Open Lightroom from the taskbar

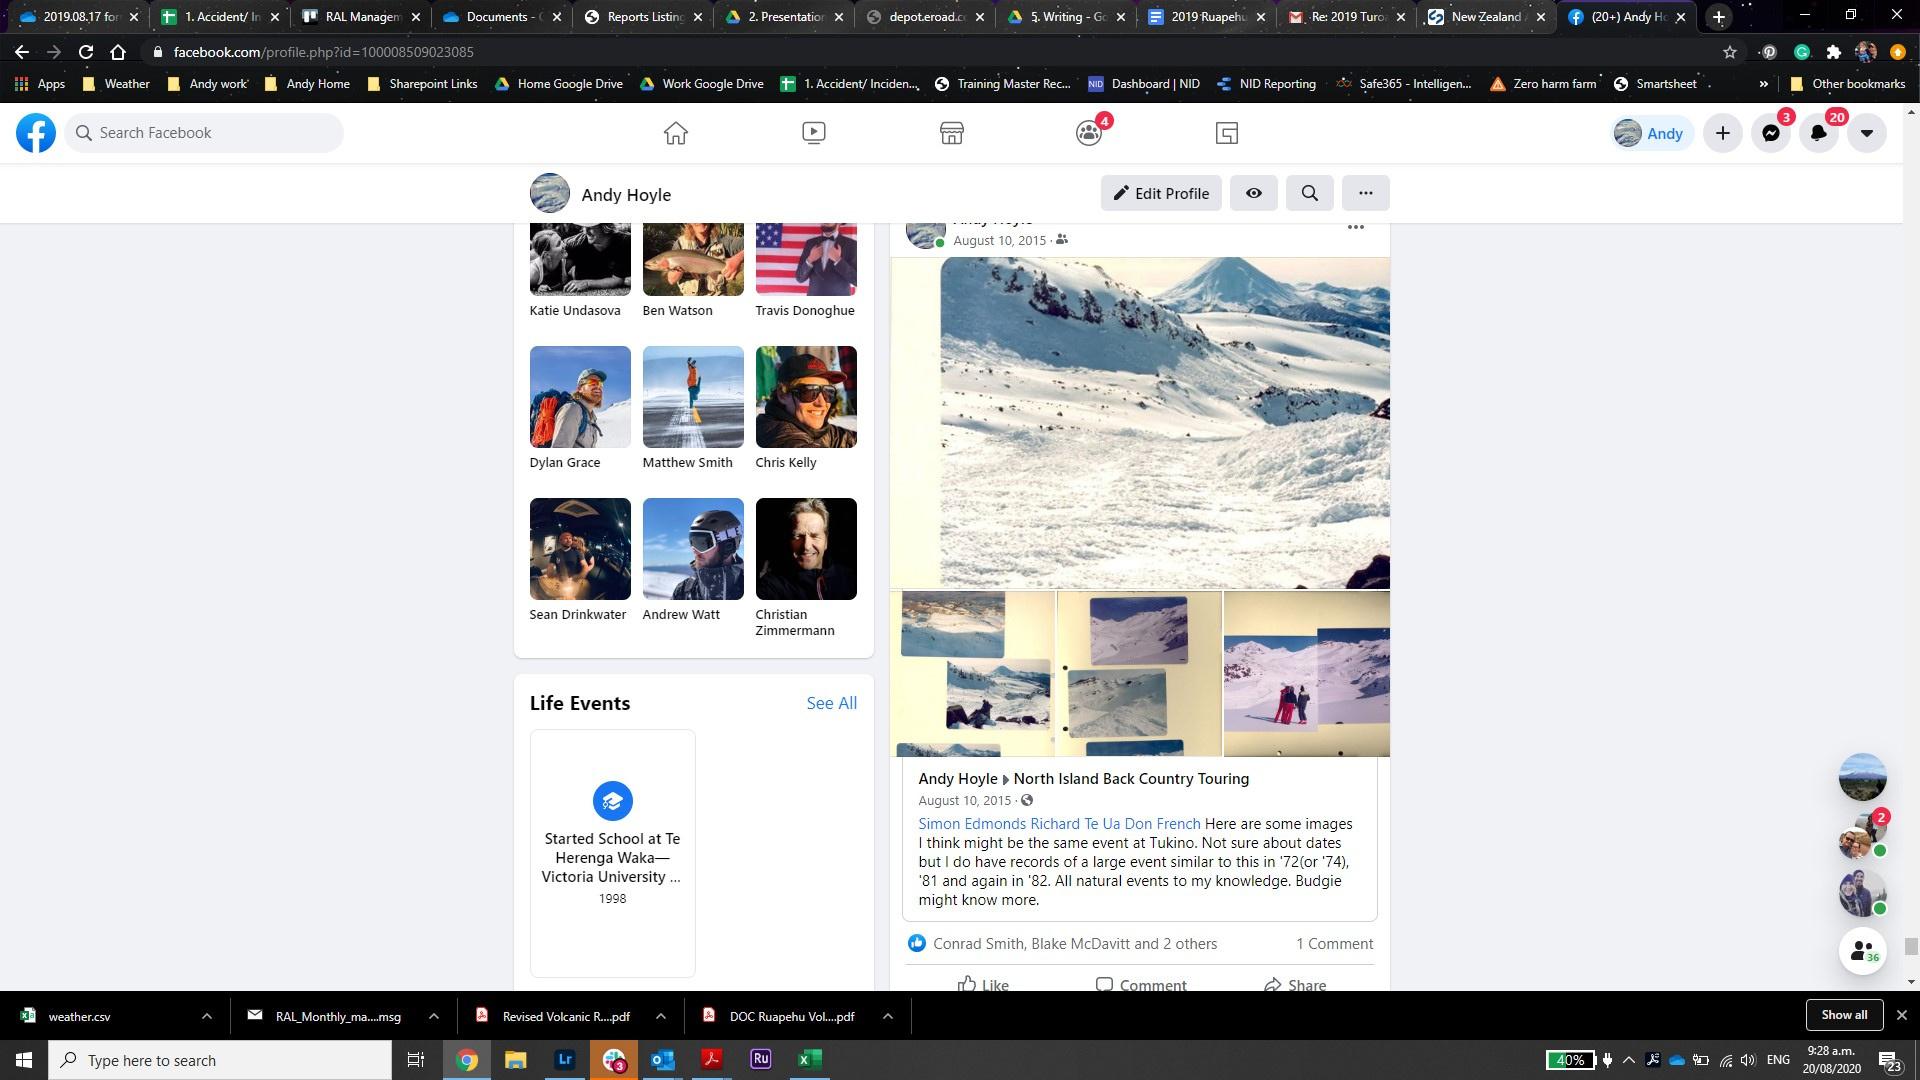click(565, 1060)
